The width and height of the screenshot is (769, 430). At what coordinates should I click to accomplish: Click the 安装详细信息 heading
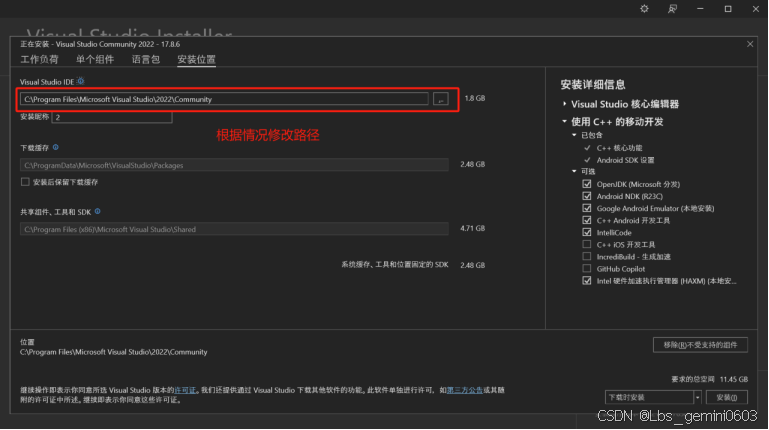coord(593,84)
